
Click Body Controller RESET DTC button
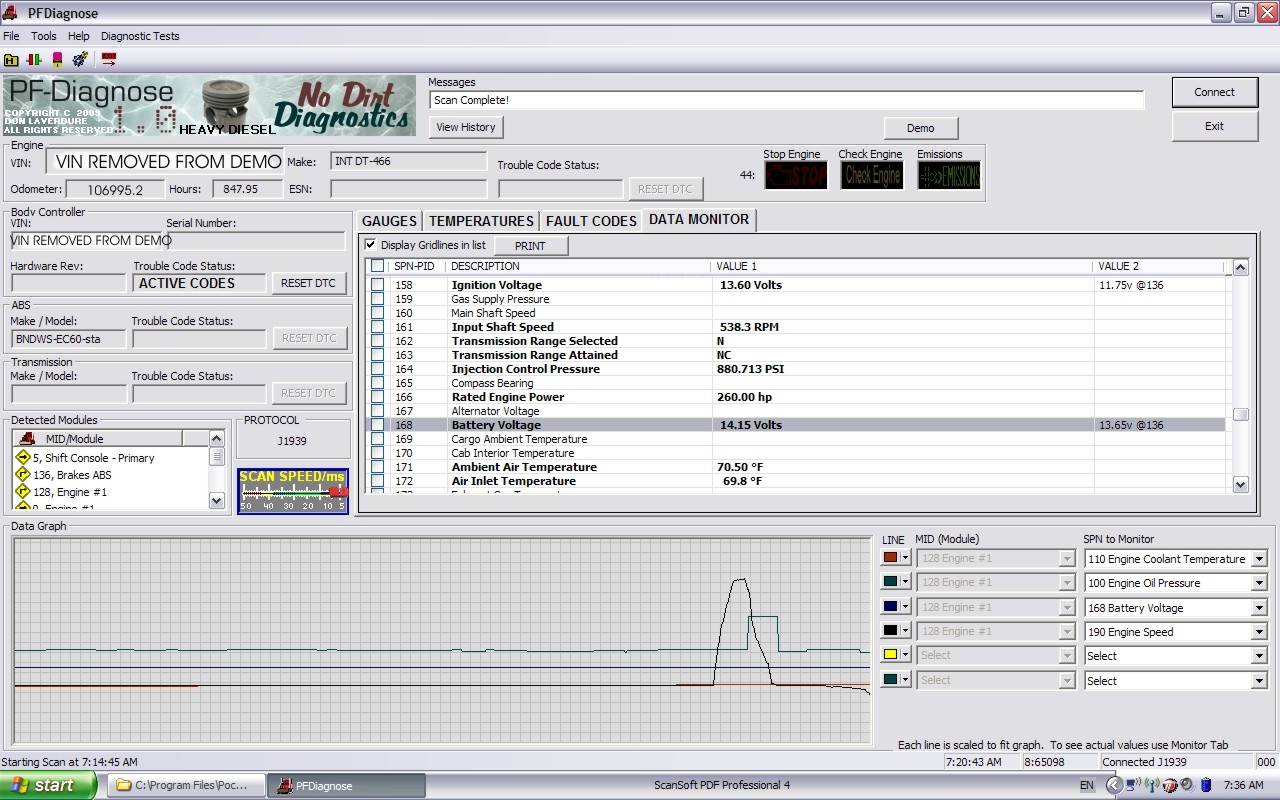point(309,283)
